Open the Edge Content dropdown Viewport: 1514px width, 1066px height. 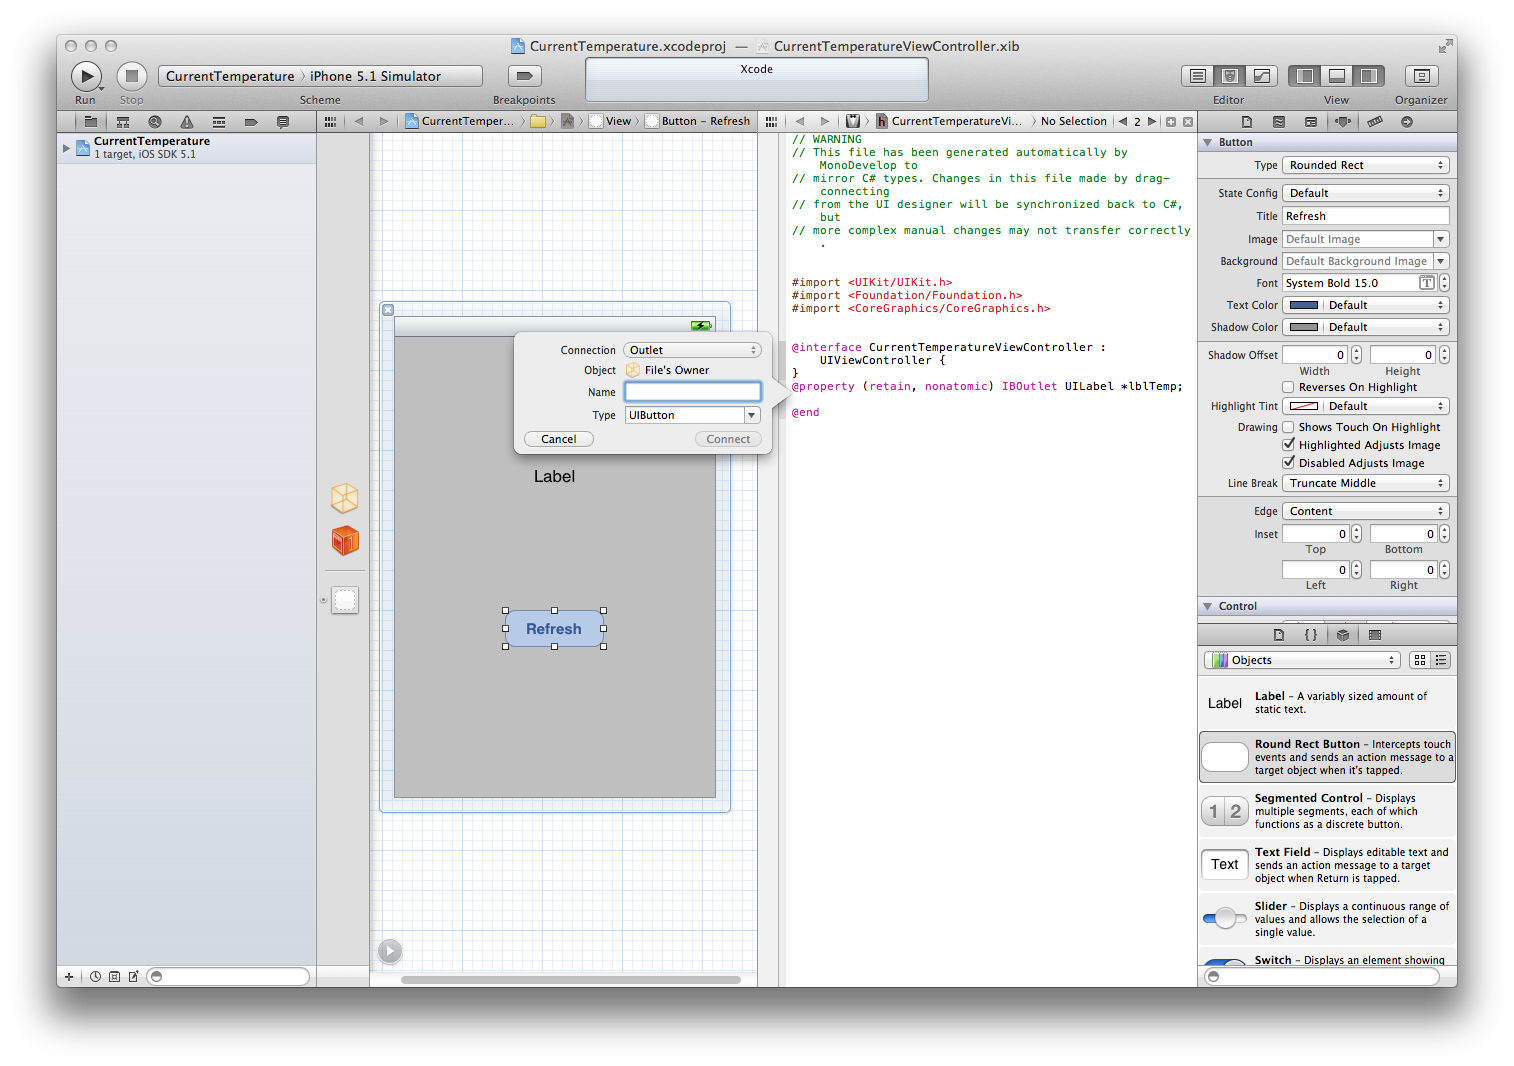pyautogui.click(x=1366, y=511)
